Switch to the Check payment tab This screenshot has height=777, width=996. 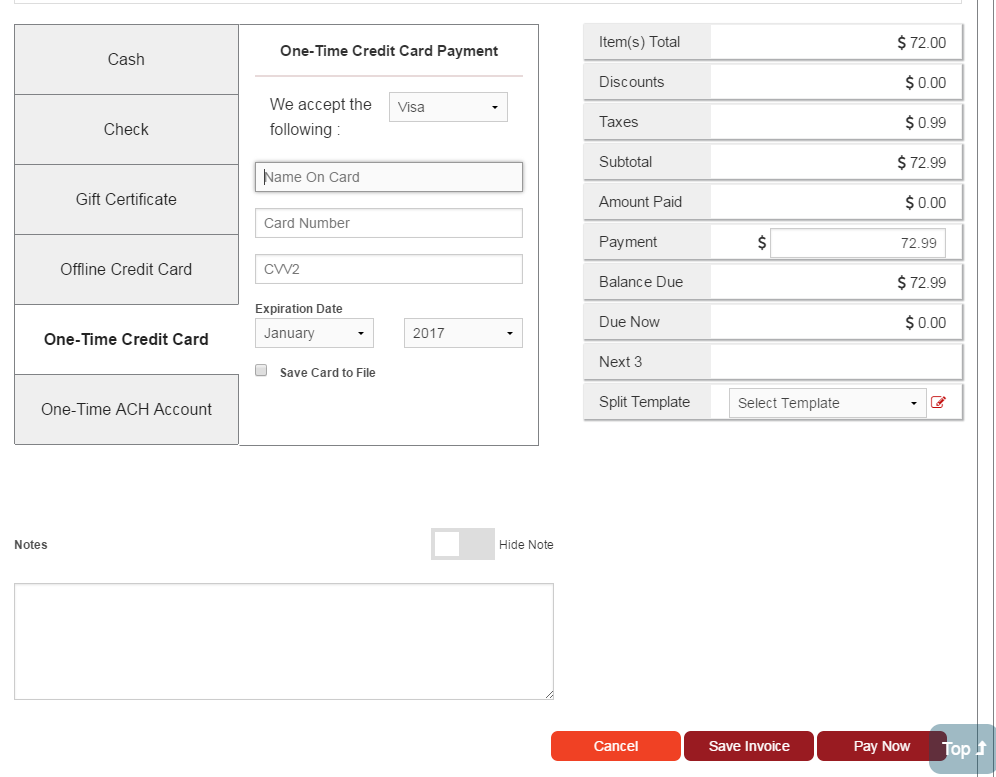click(126, 130)
